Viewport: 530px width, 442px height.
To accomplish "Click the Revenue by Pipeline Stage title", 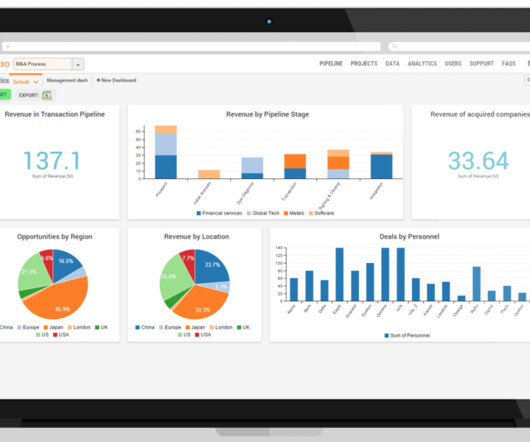I will coord(267,115).
